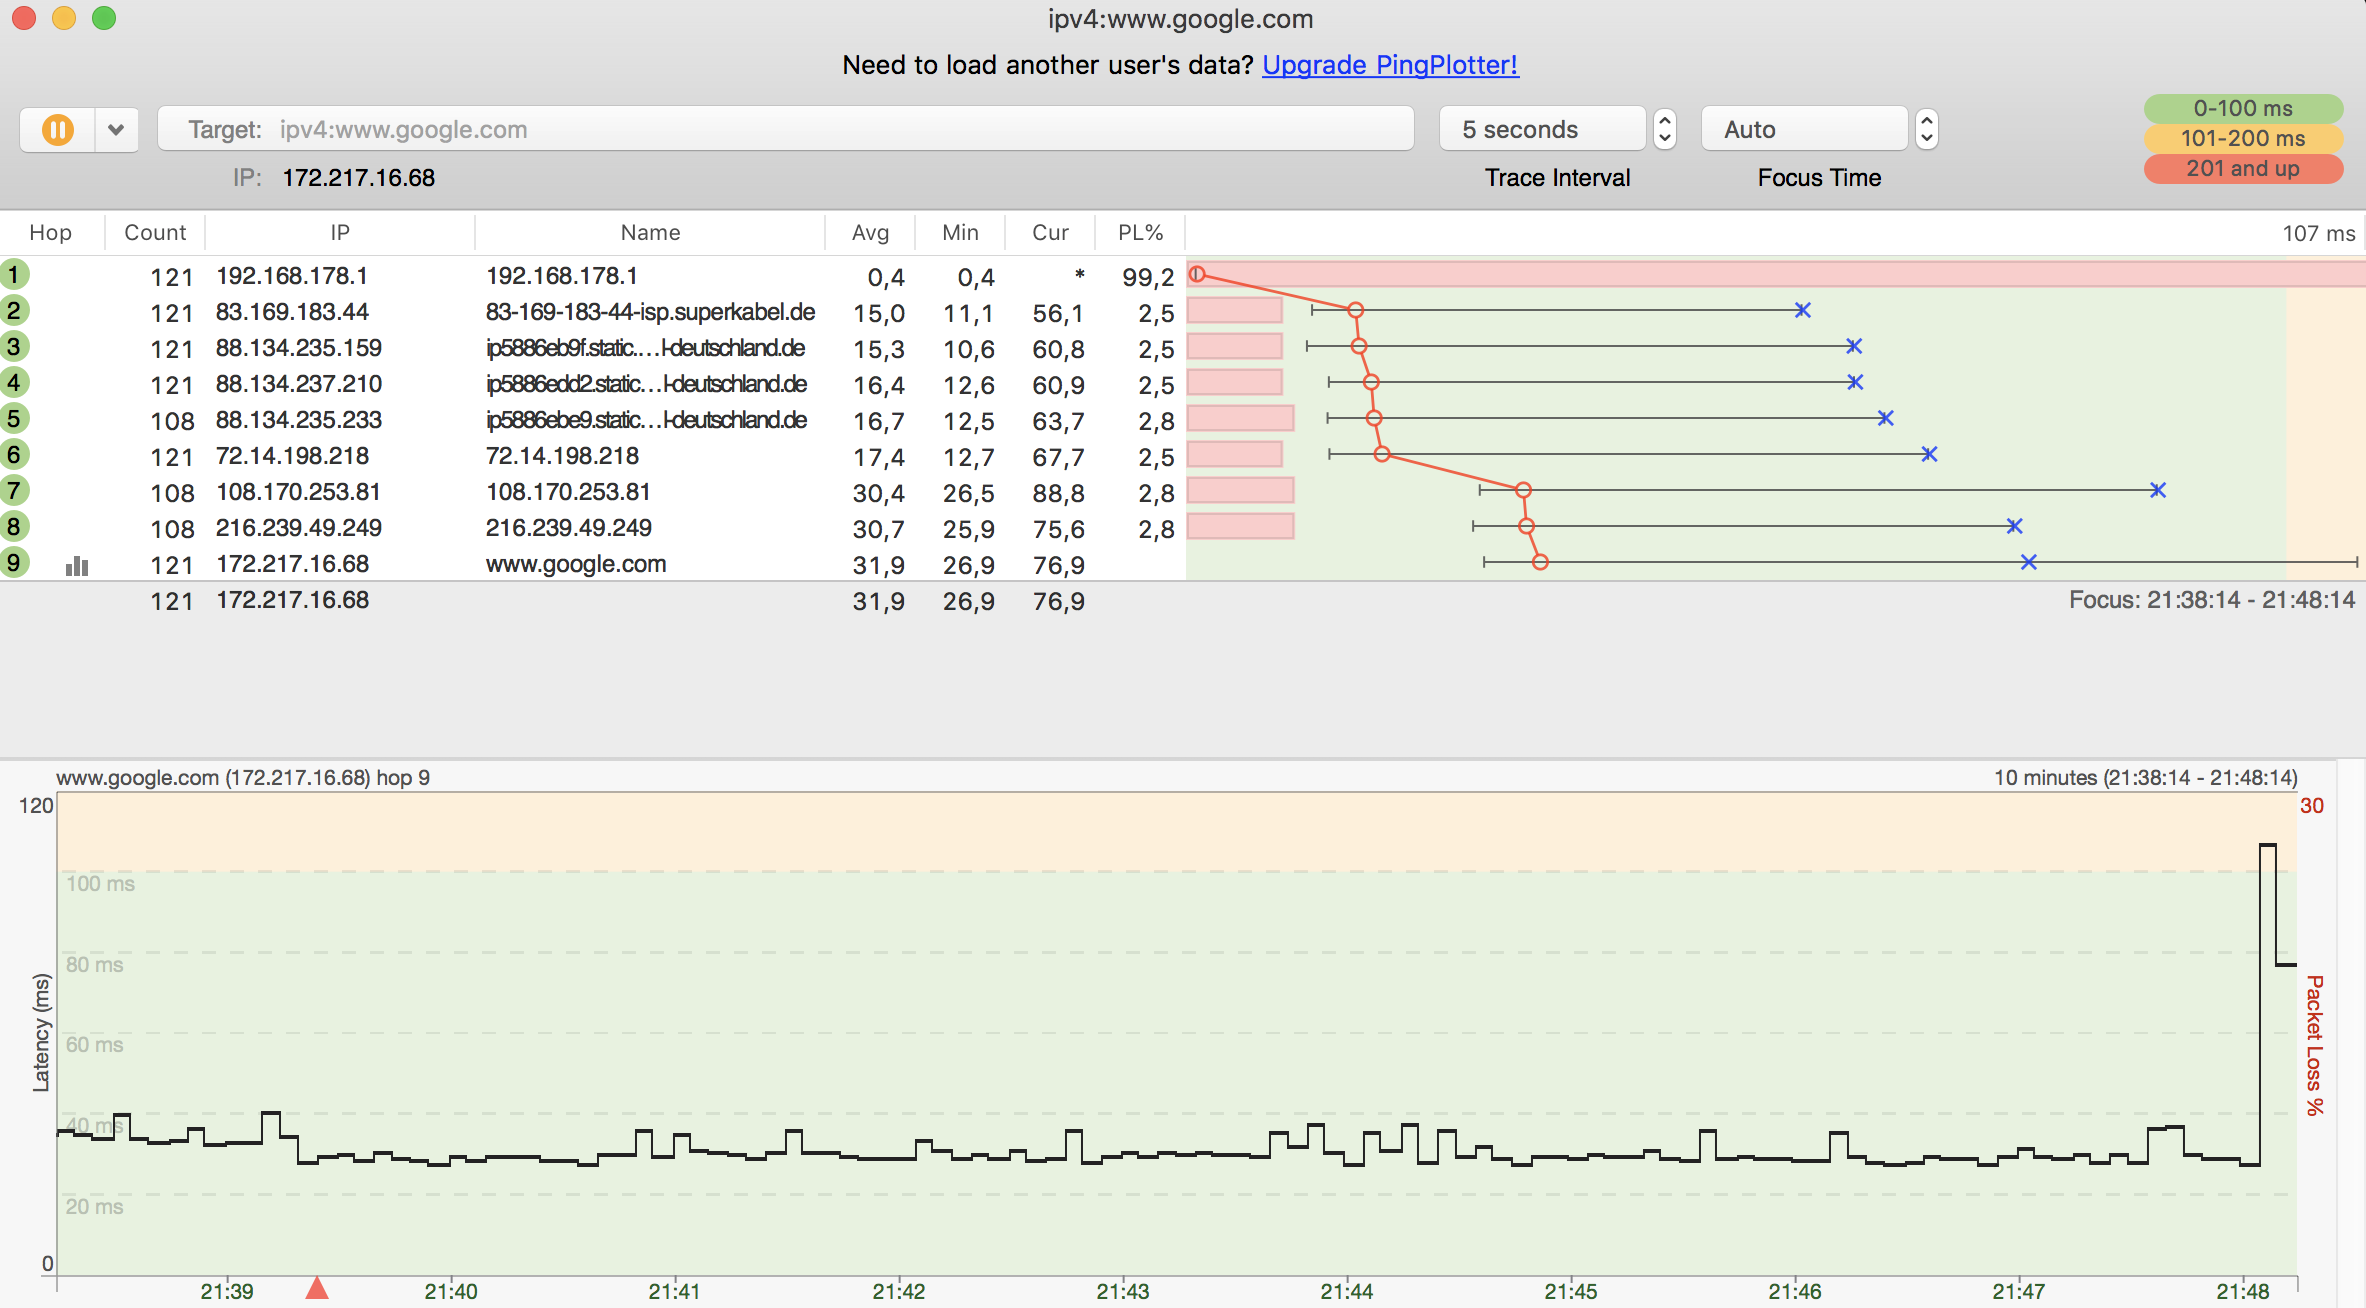Screen dimensions: 2366x1308
Task: Click the Target address input field
Action: point(786,130)
